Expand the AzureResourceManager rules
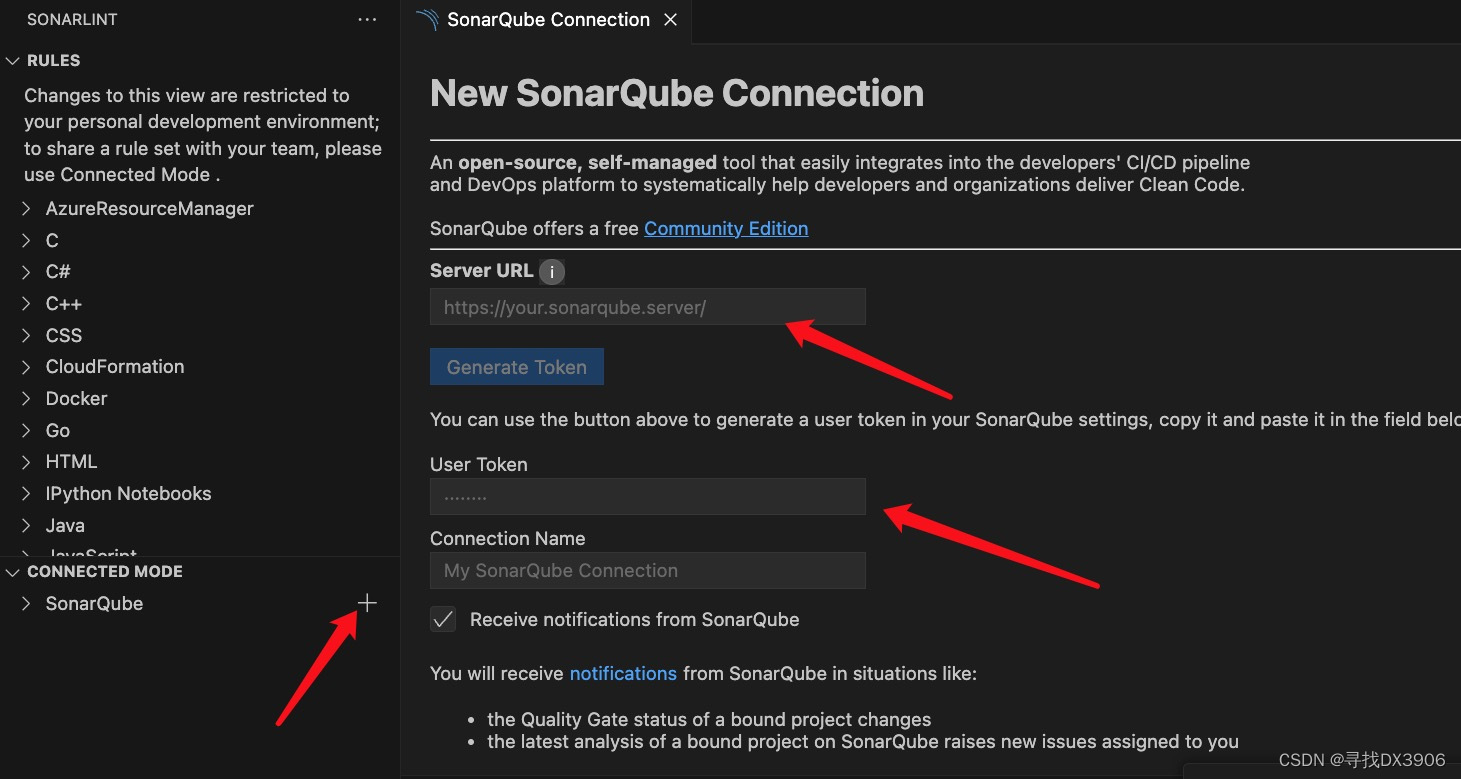1461x779 pixels. point(27,209)
